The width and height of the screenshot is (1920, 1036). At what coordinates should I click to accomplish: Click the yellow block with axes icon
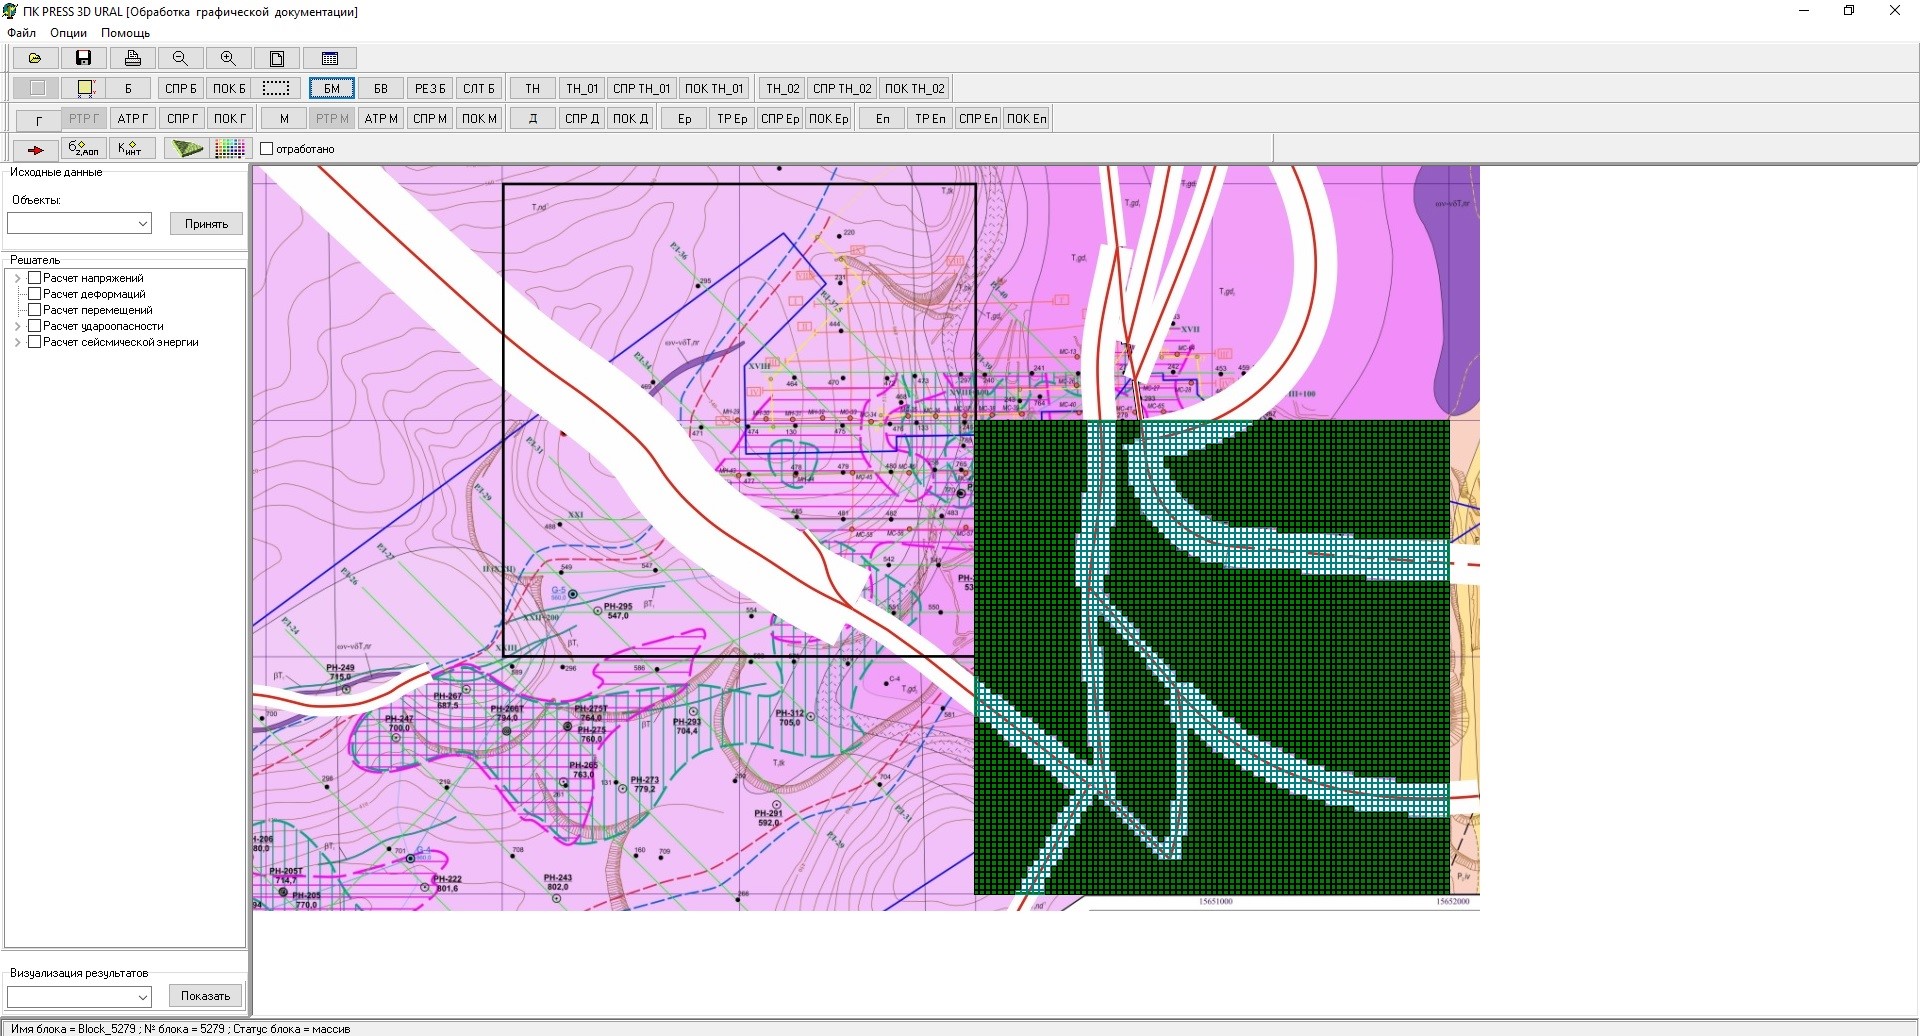click(85, 88)
